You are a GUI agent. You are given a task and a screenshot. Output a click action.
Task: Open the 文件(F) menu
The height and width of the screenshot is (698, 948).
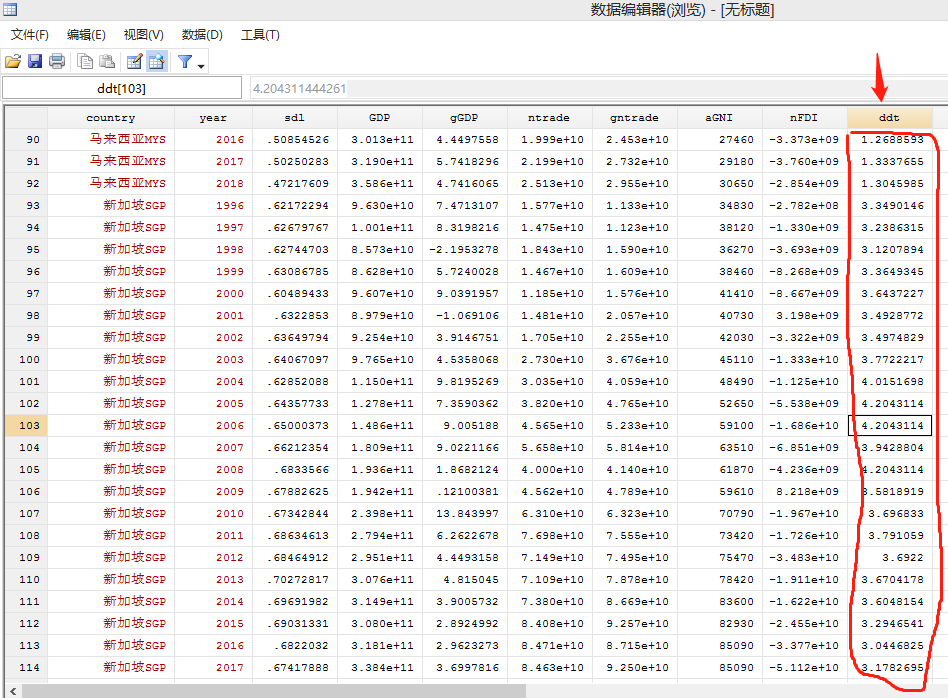pos(30,35)
